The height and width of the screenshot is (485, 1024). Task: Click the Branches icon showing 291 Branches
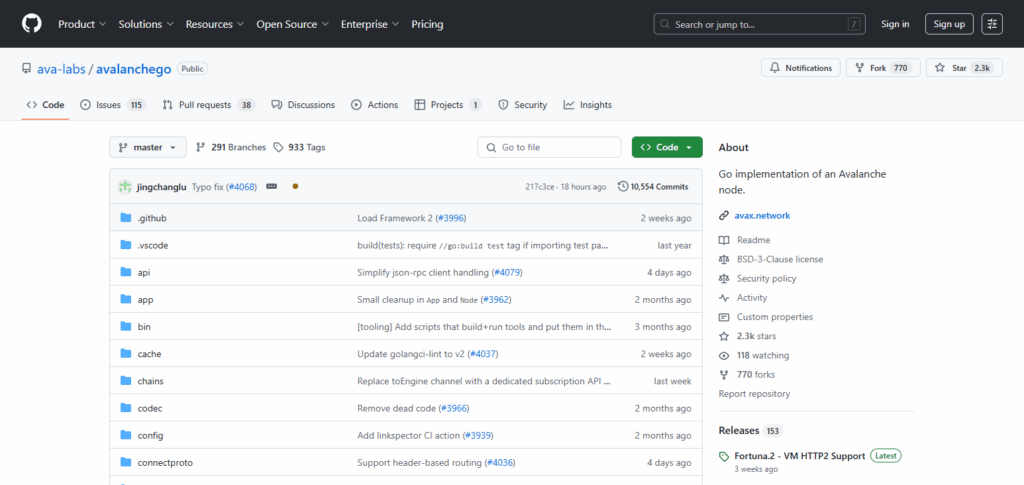pos(201,147)
